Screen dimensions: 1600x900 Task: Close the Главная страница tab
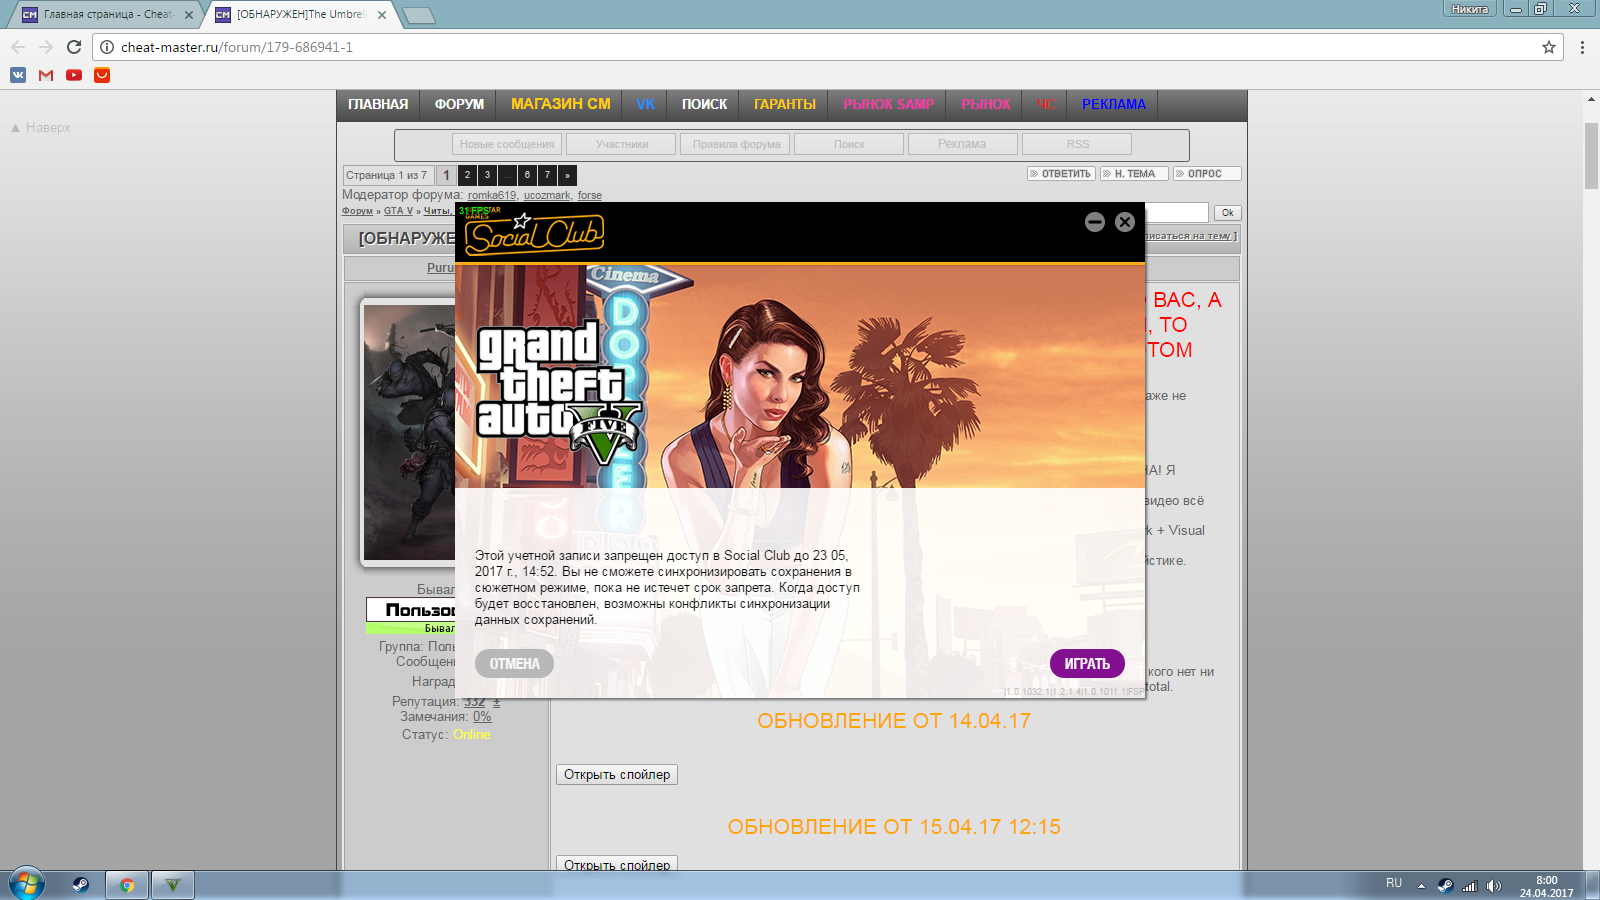click(189, 15)
